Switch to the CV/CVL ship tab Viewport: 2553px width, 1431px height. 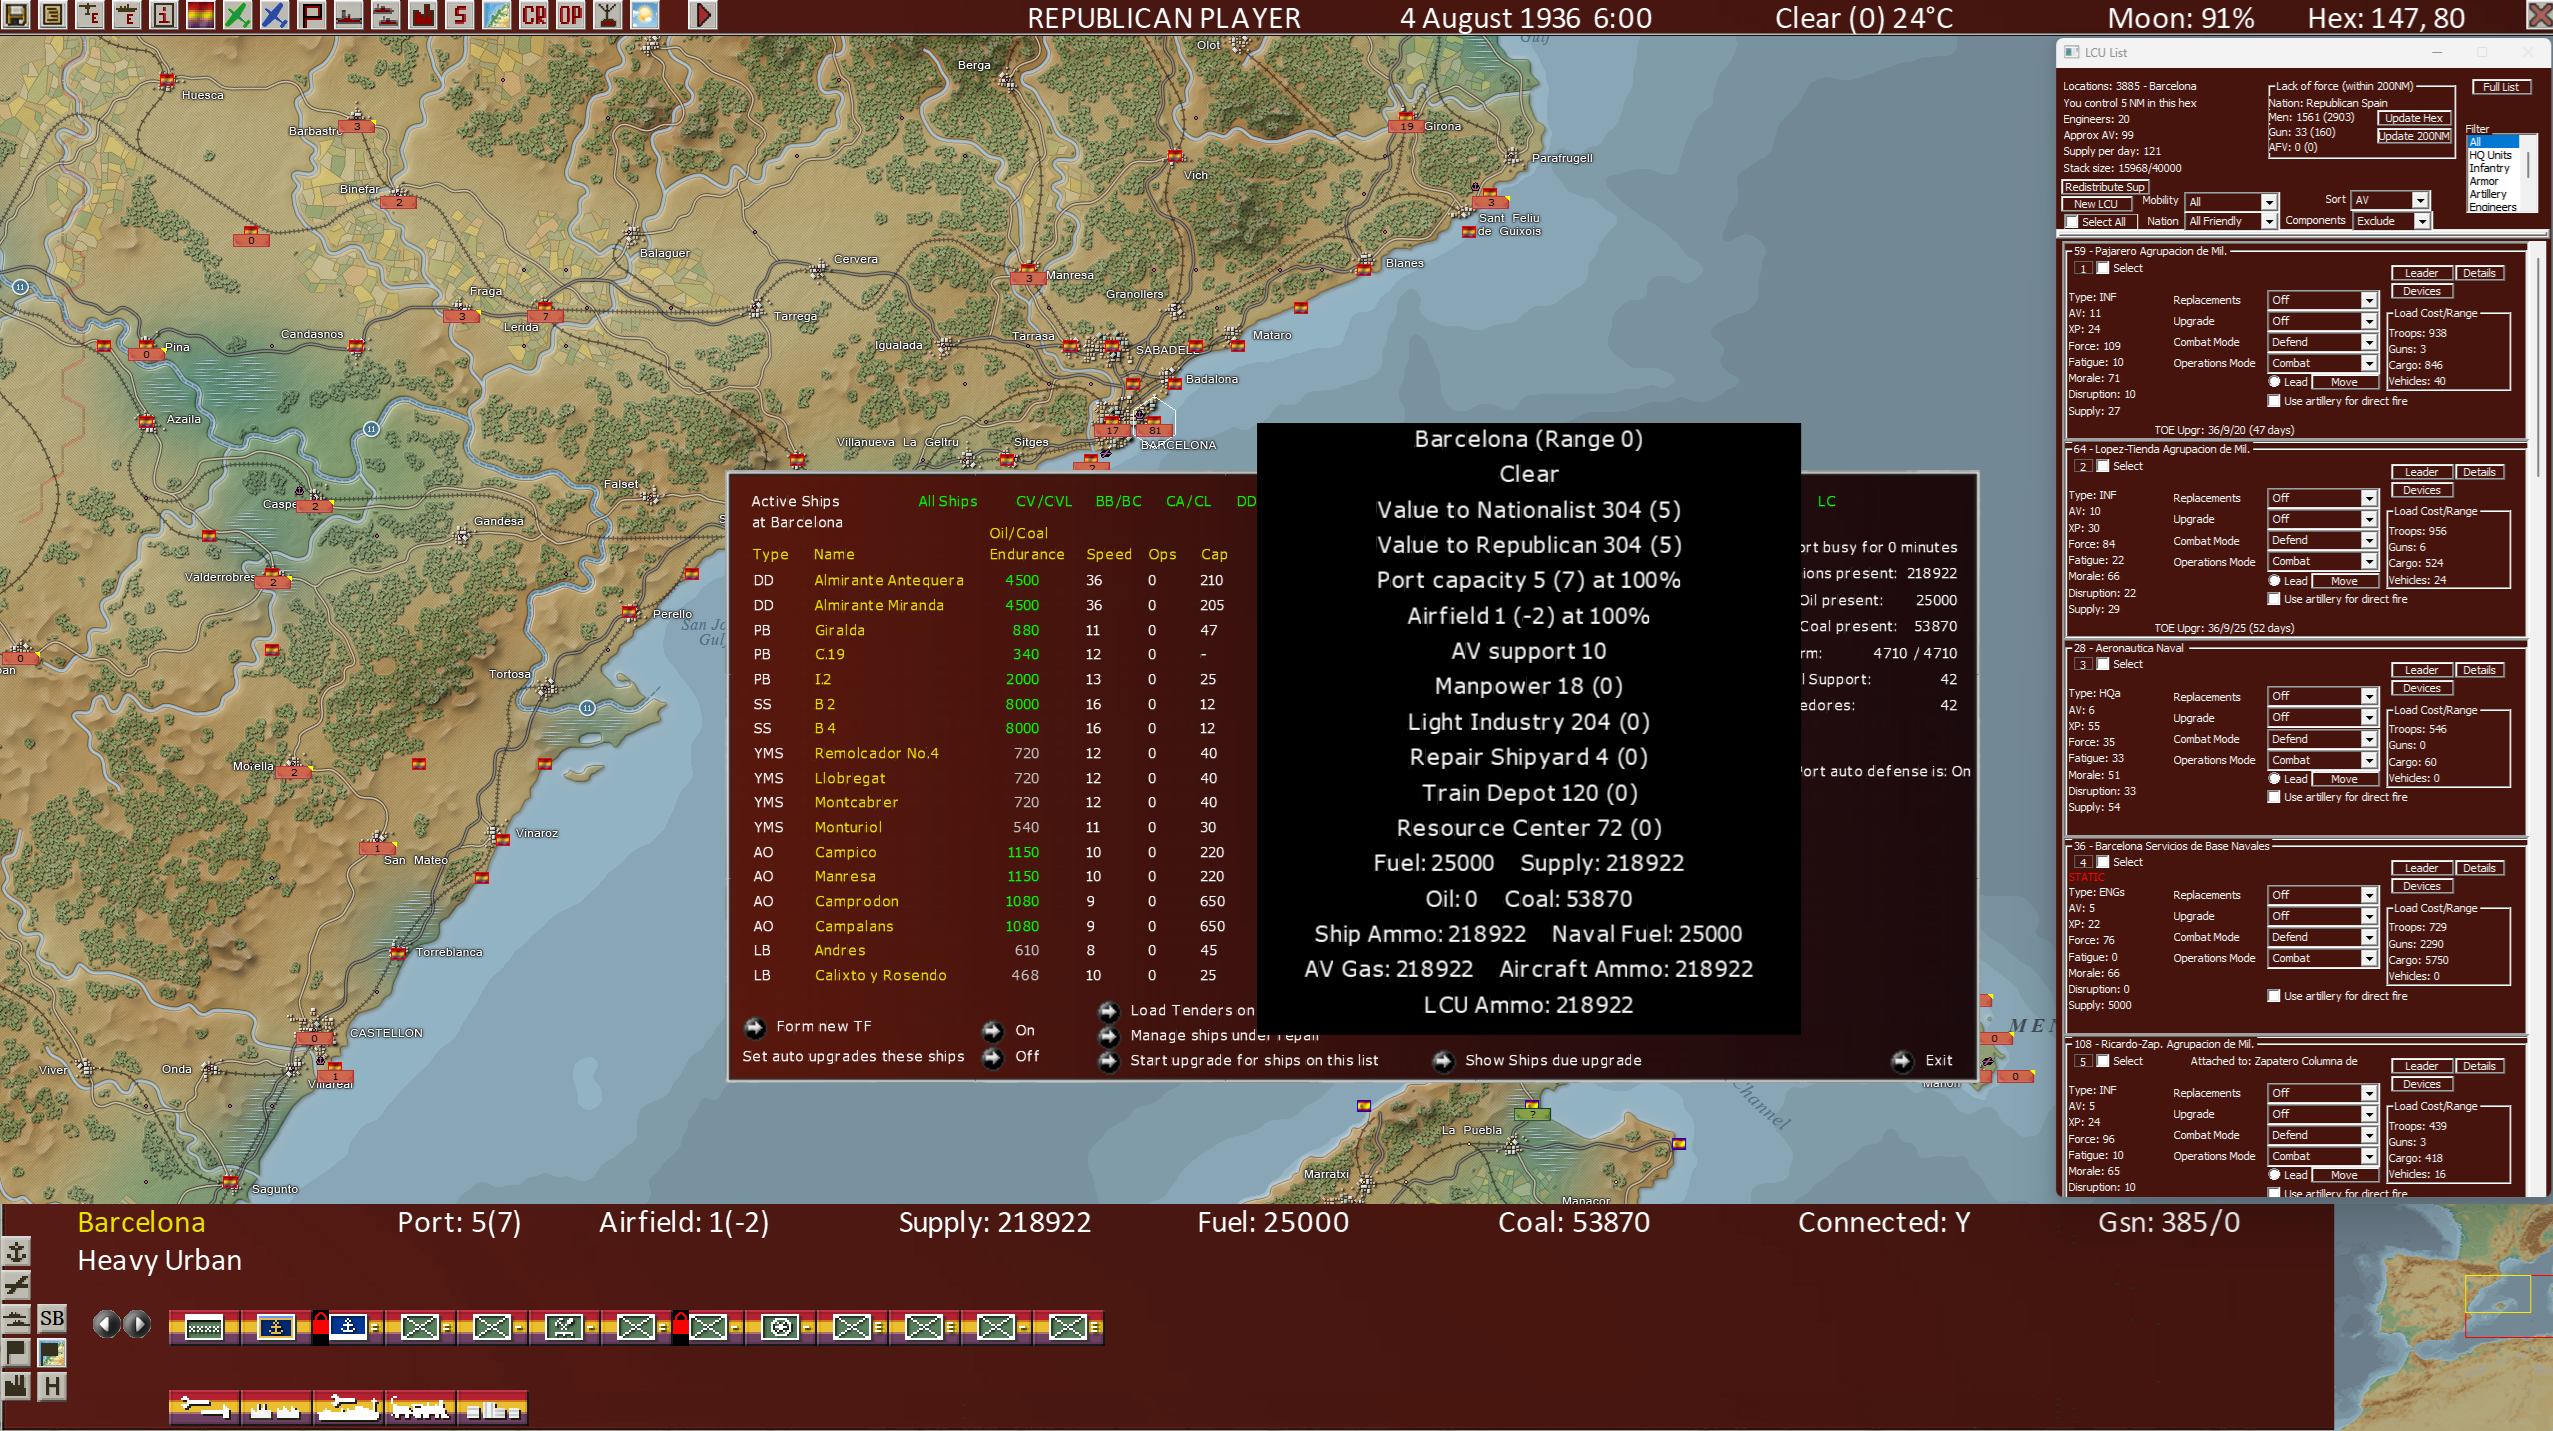pyautogui.click(x=1043, y=501)
